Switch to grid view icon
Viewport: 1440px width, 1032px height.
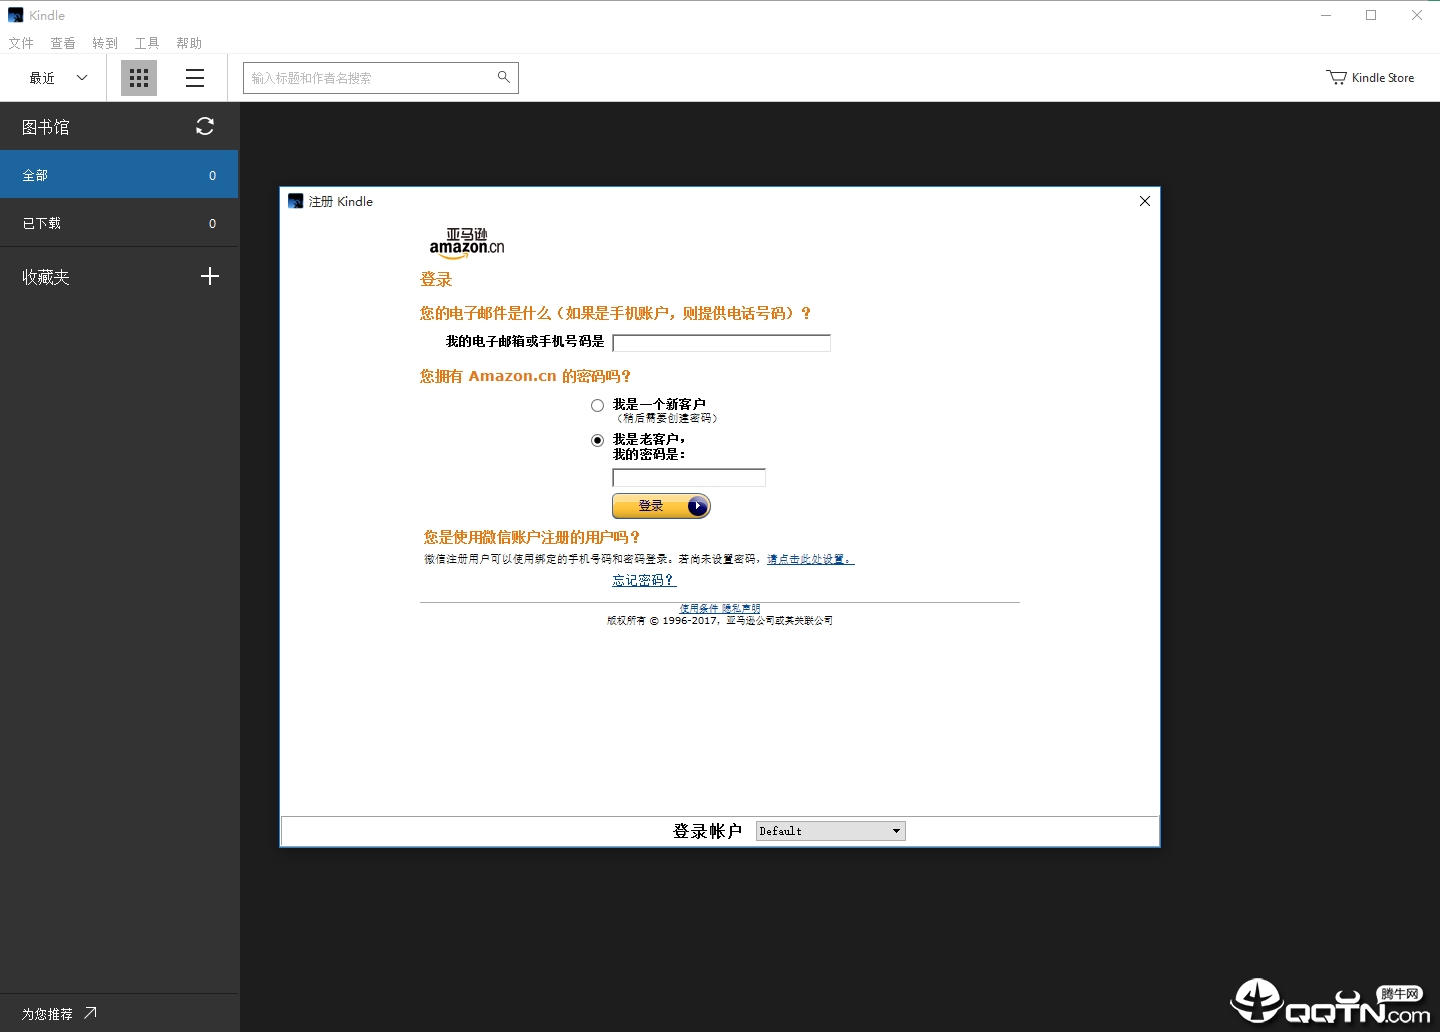click(x=139, y=78)
